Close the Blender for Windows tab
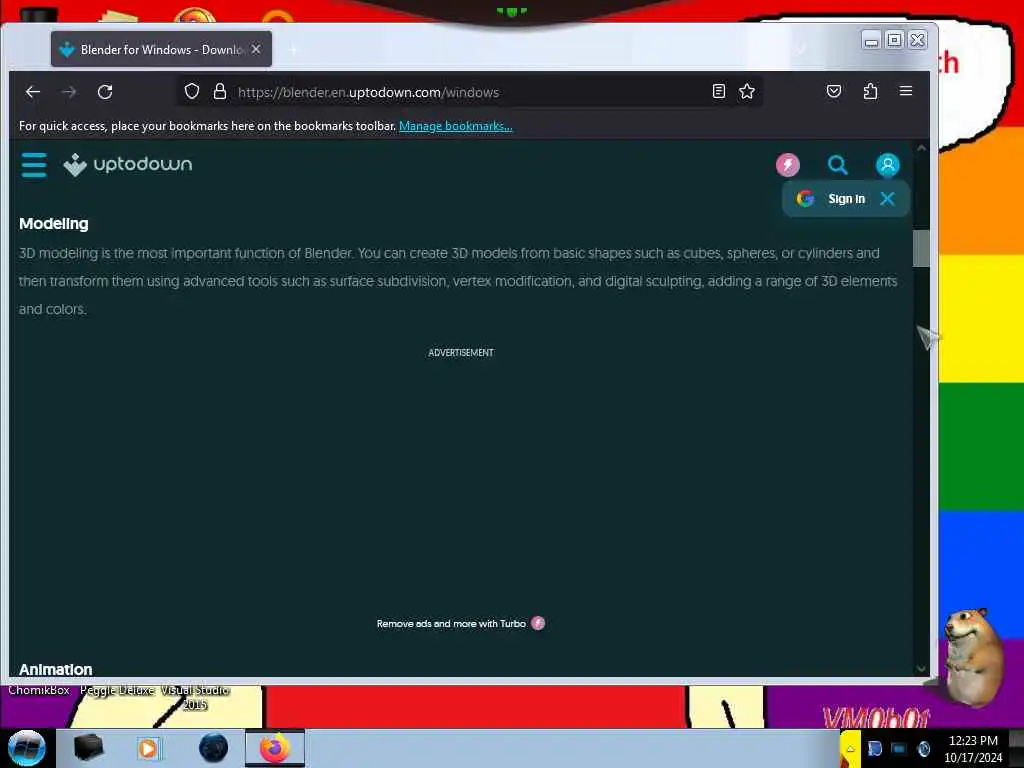This screenshot has height=768, width=1024. point(256,49)
